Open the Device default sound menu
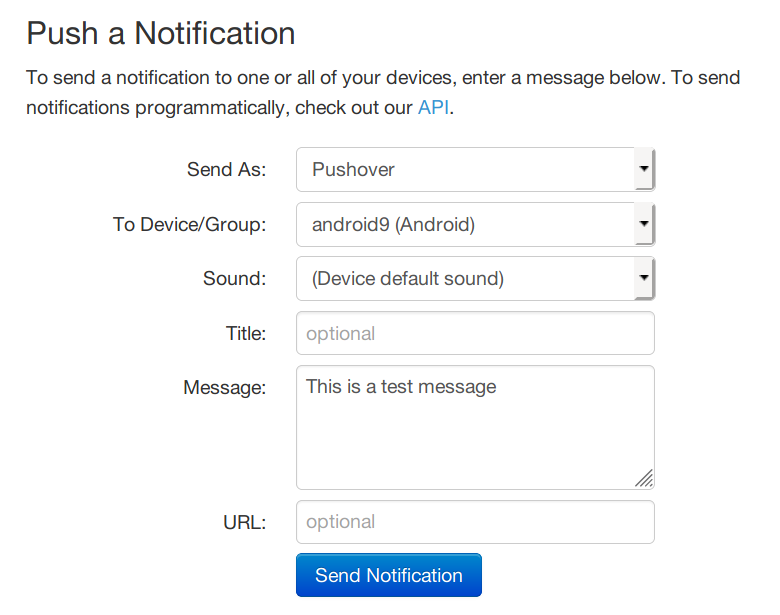 coord(466,278)
